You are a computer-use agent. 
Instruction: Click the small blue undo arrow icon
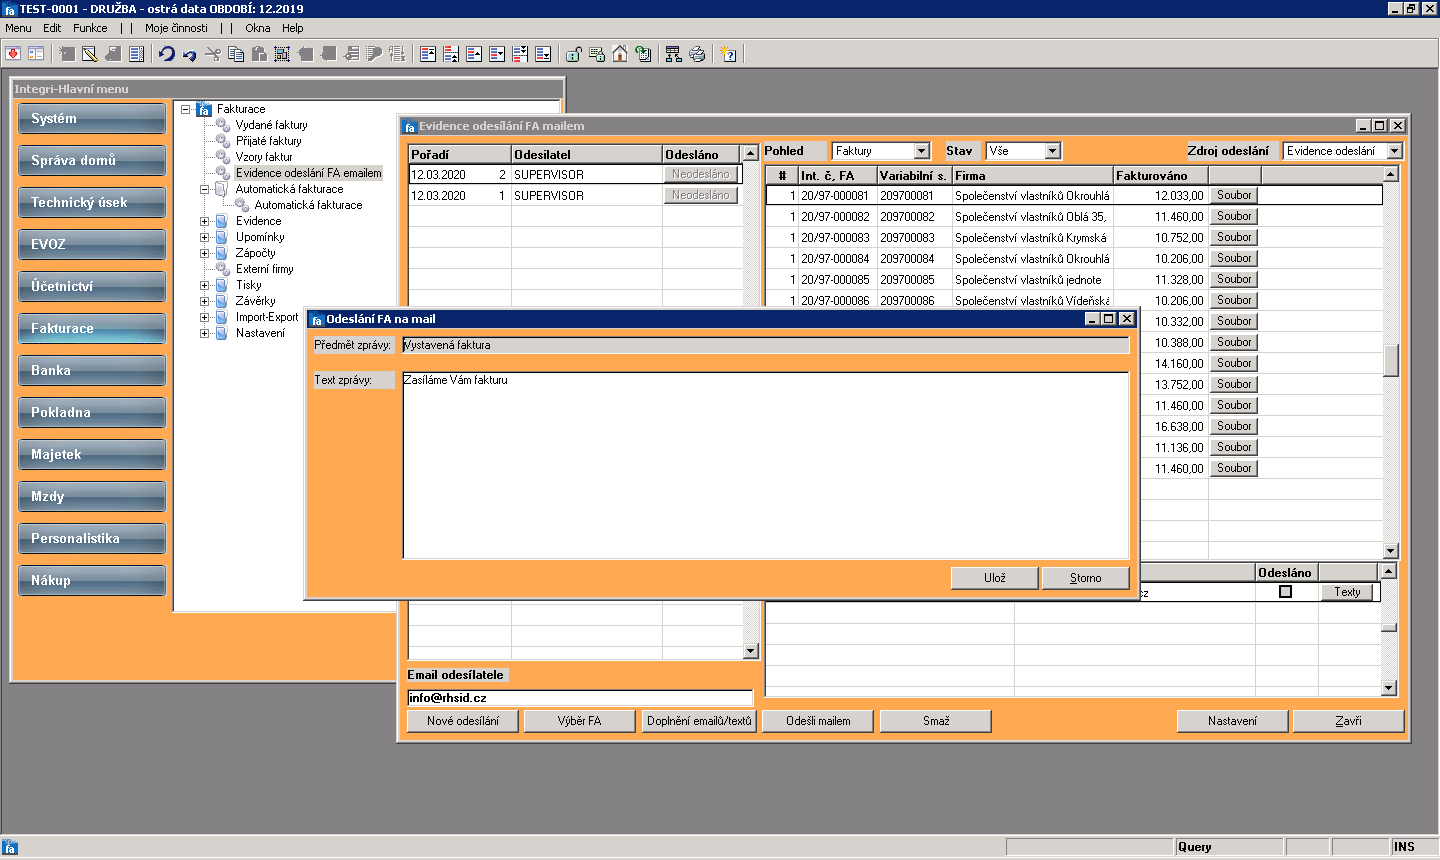coord(190,55)
